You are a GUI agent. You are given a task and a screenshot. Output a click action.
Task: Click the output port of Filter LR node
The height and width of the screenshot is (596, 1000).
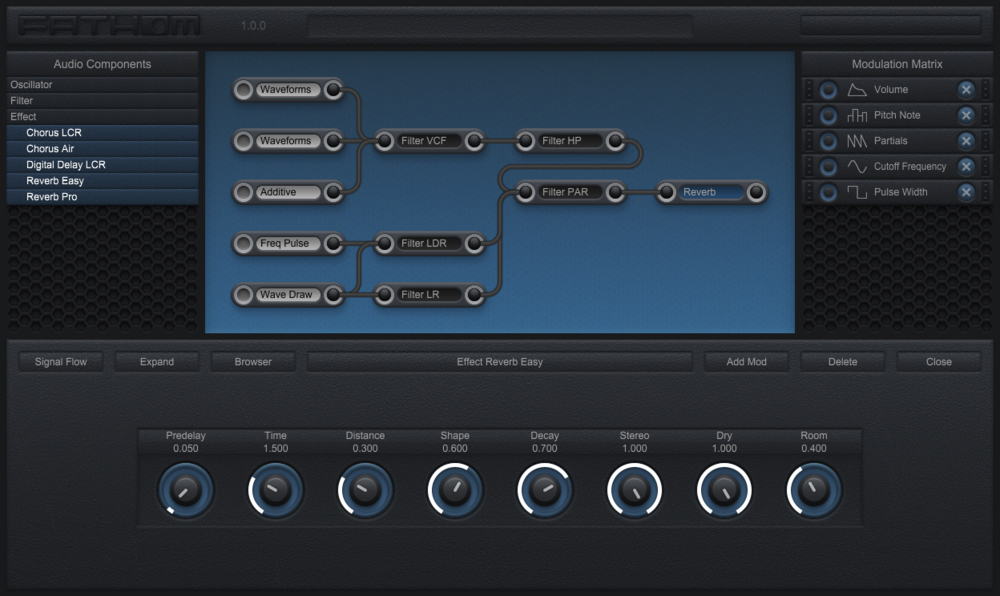pyautogui.click(x=474, y=294)
